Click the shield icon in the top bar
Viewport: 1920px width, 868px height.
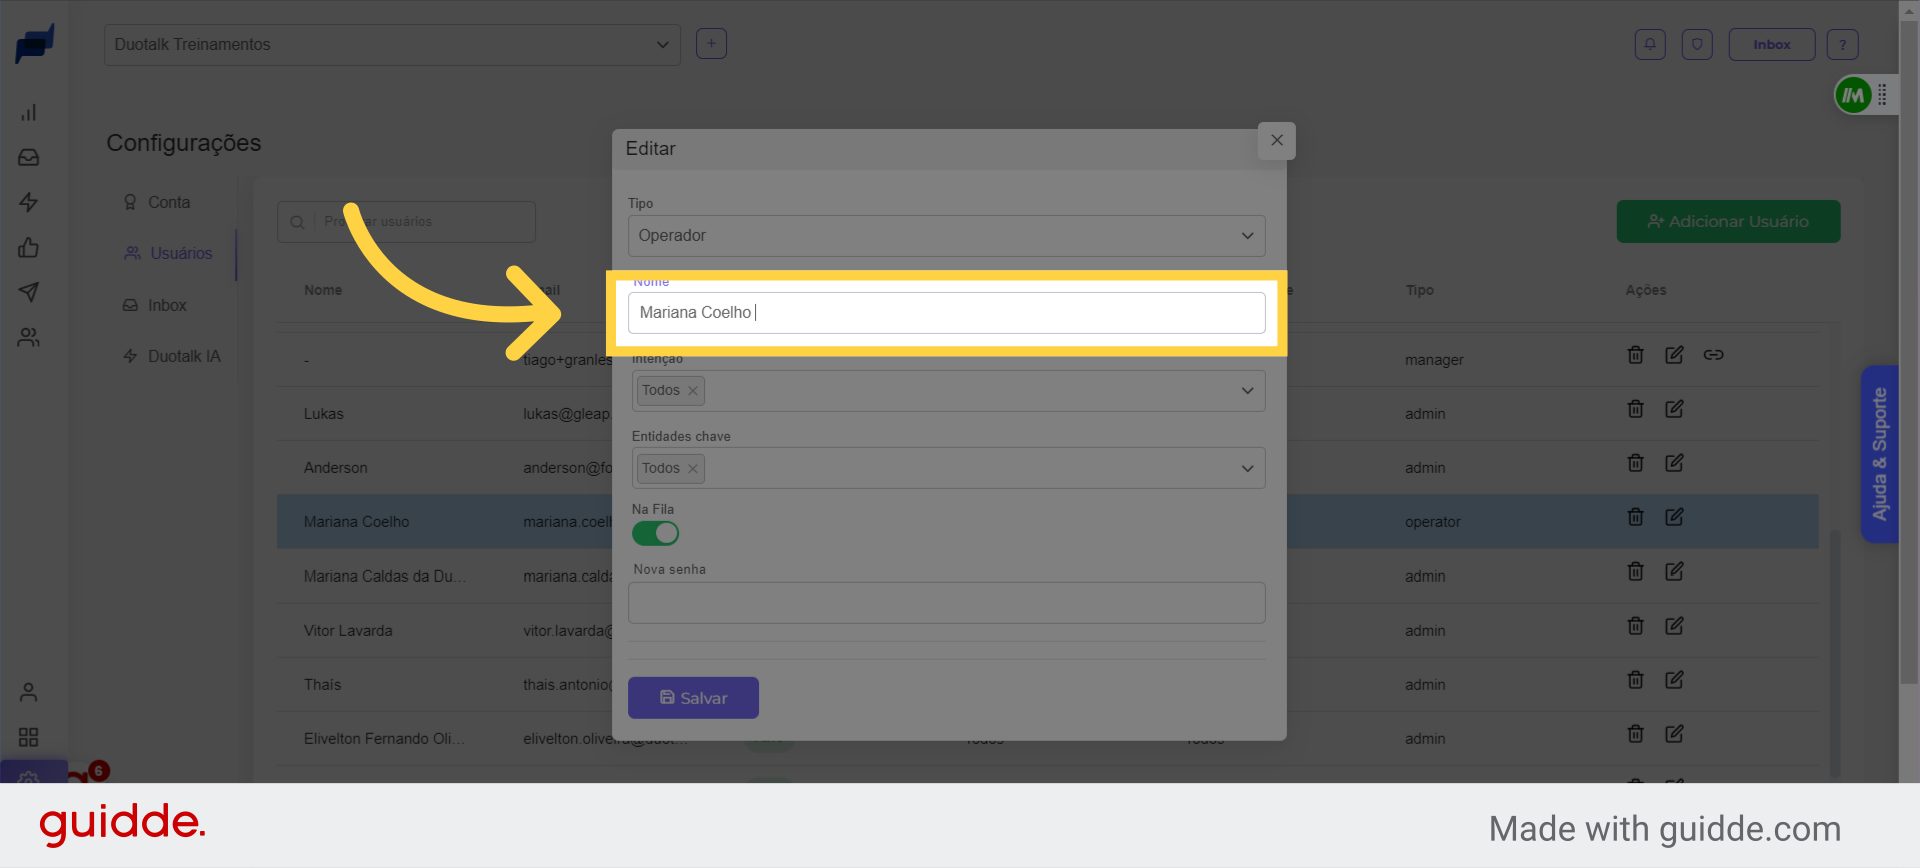(x=1697, y=44)
